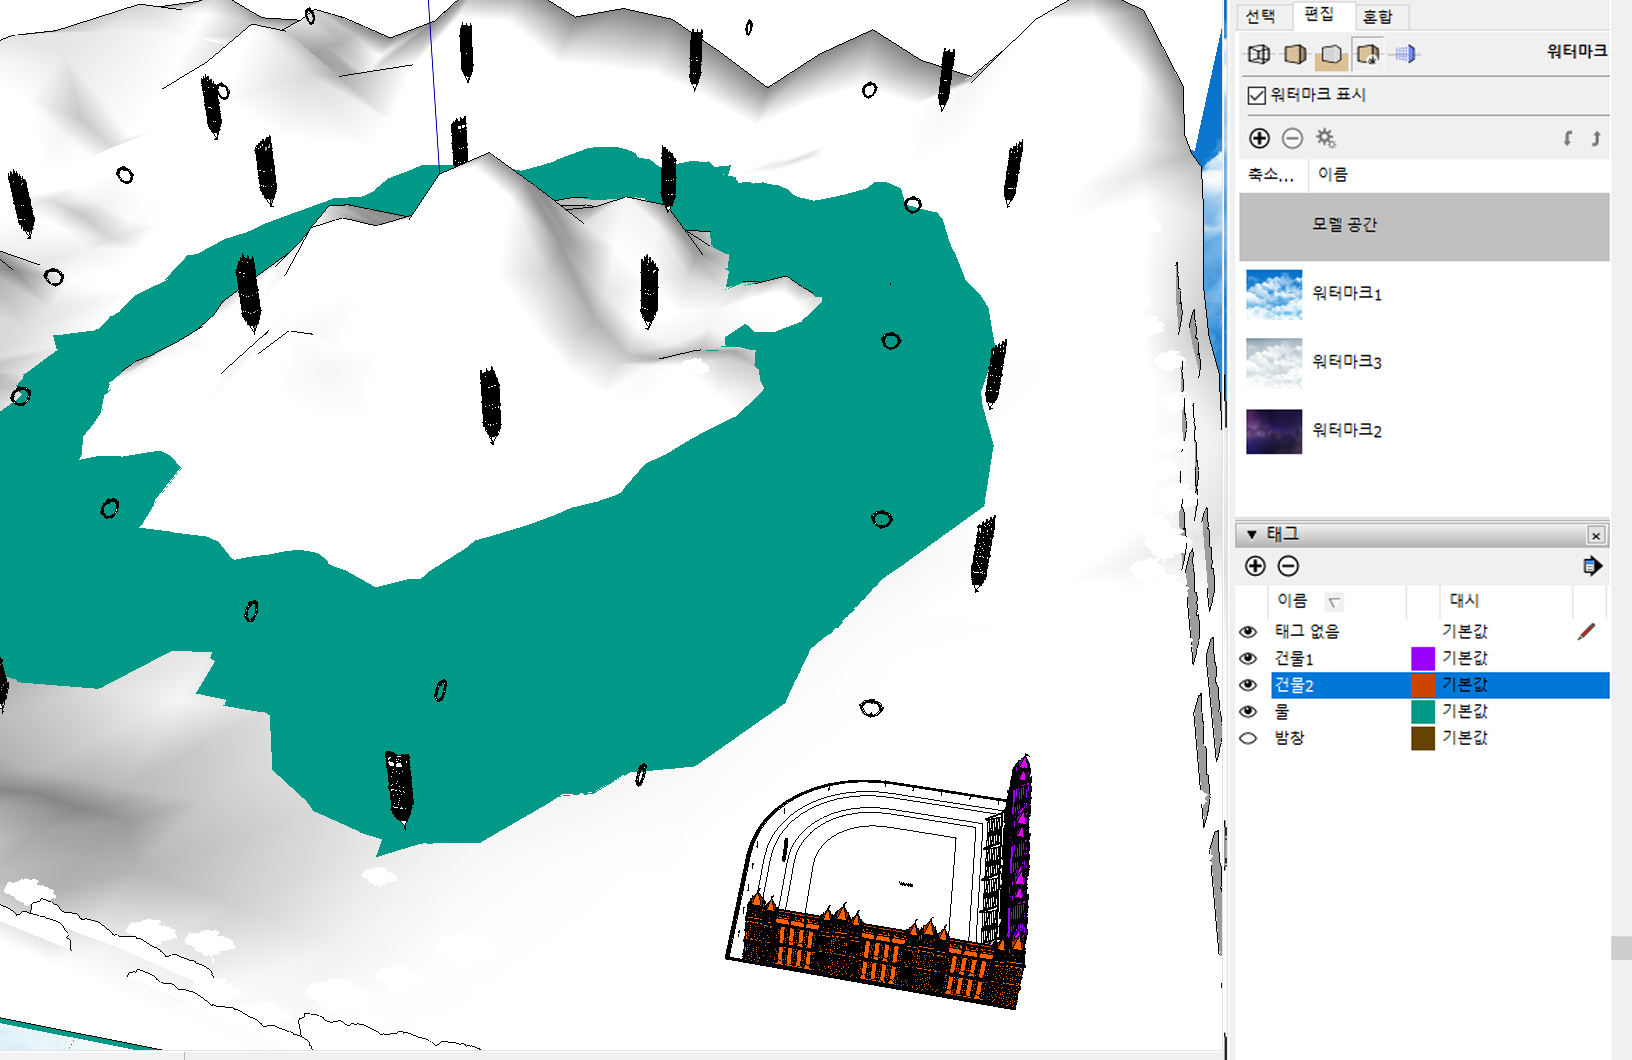
Task: Open the Edge settings icon in style editor
Action: tap(1259, 54)
